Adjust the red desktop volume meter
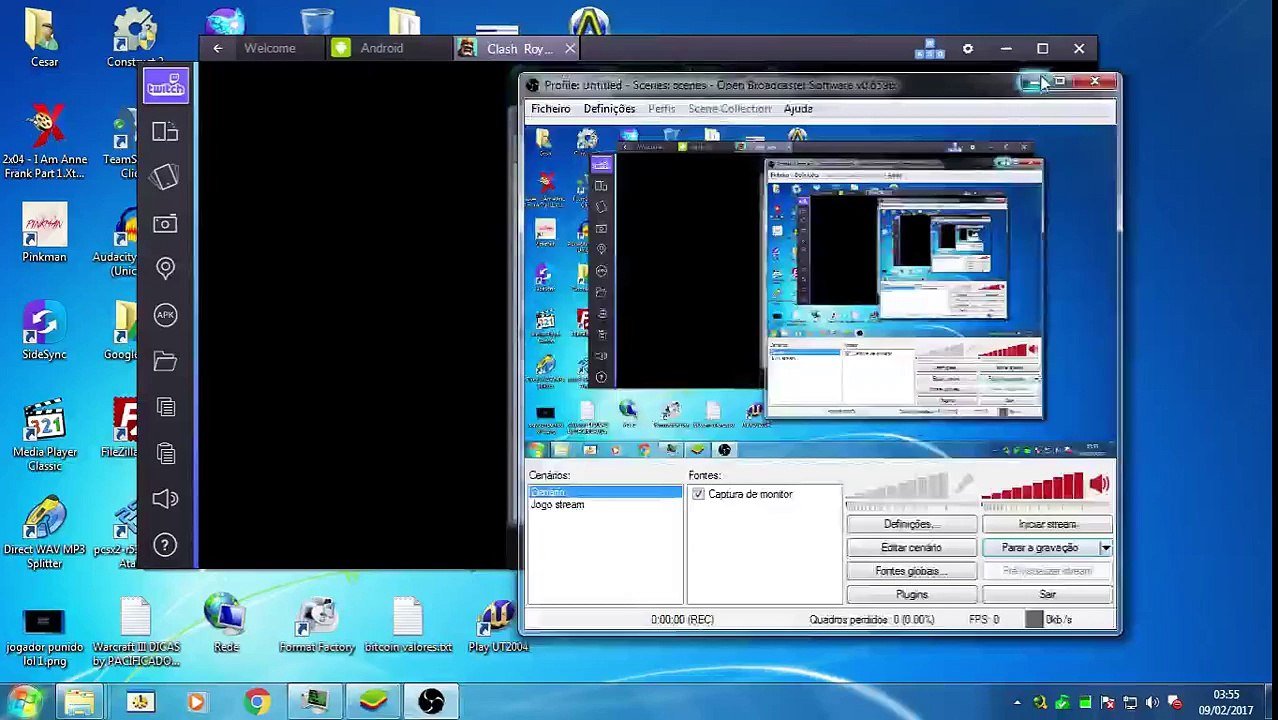 [x=1033, y=486]
